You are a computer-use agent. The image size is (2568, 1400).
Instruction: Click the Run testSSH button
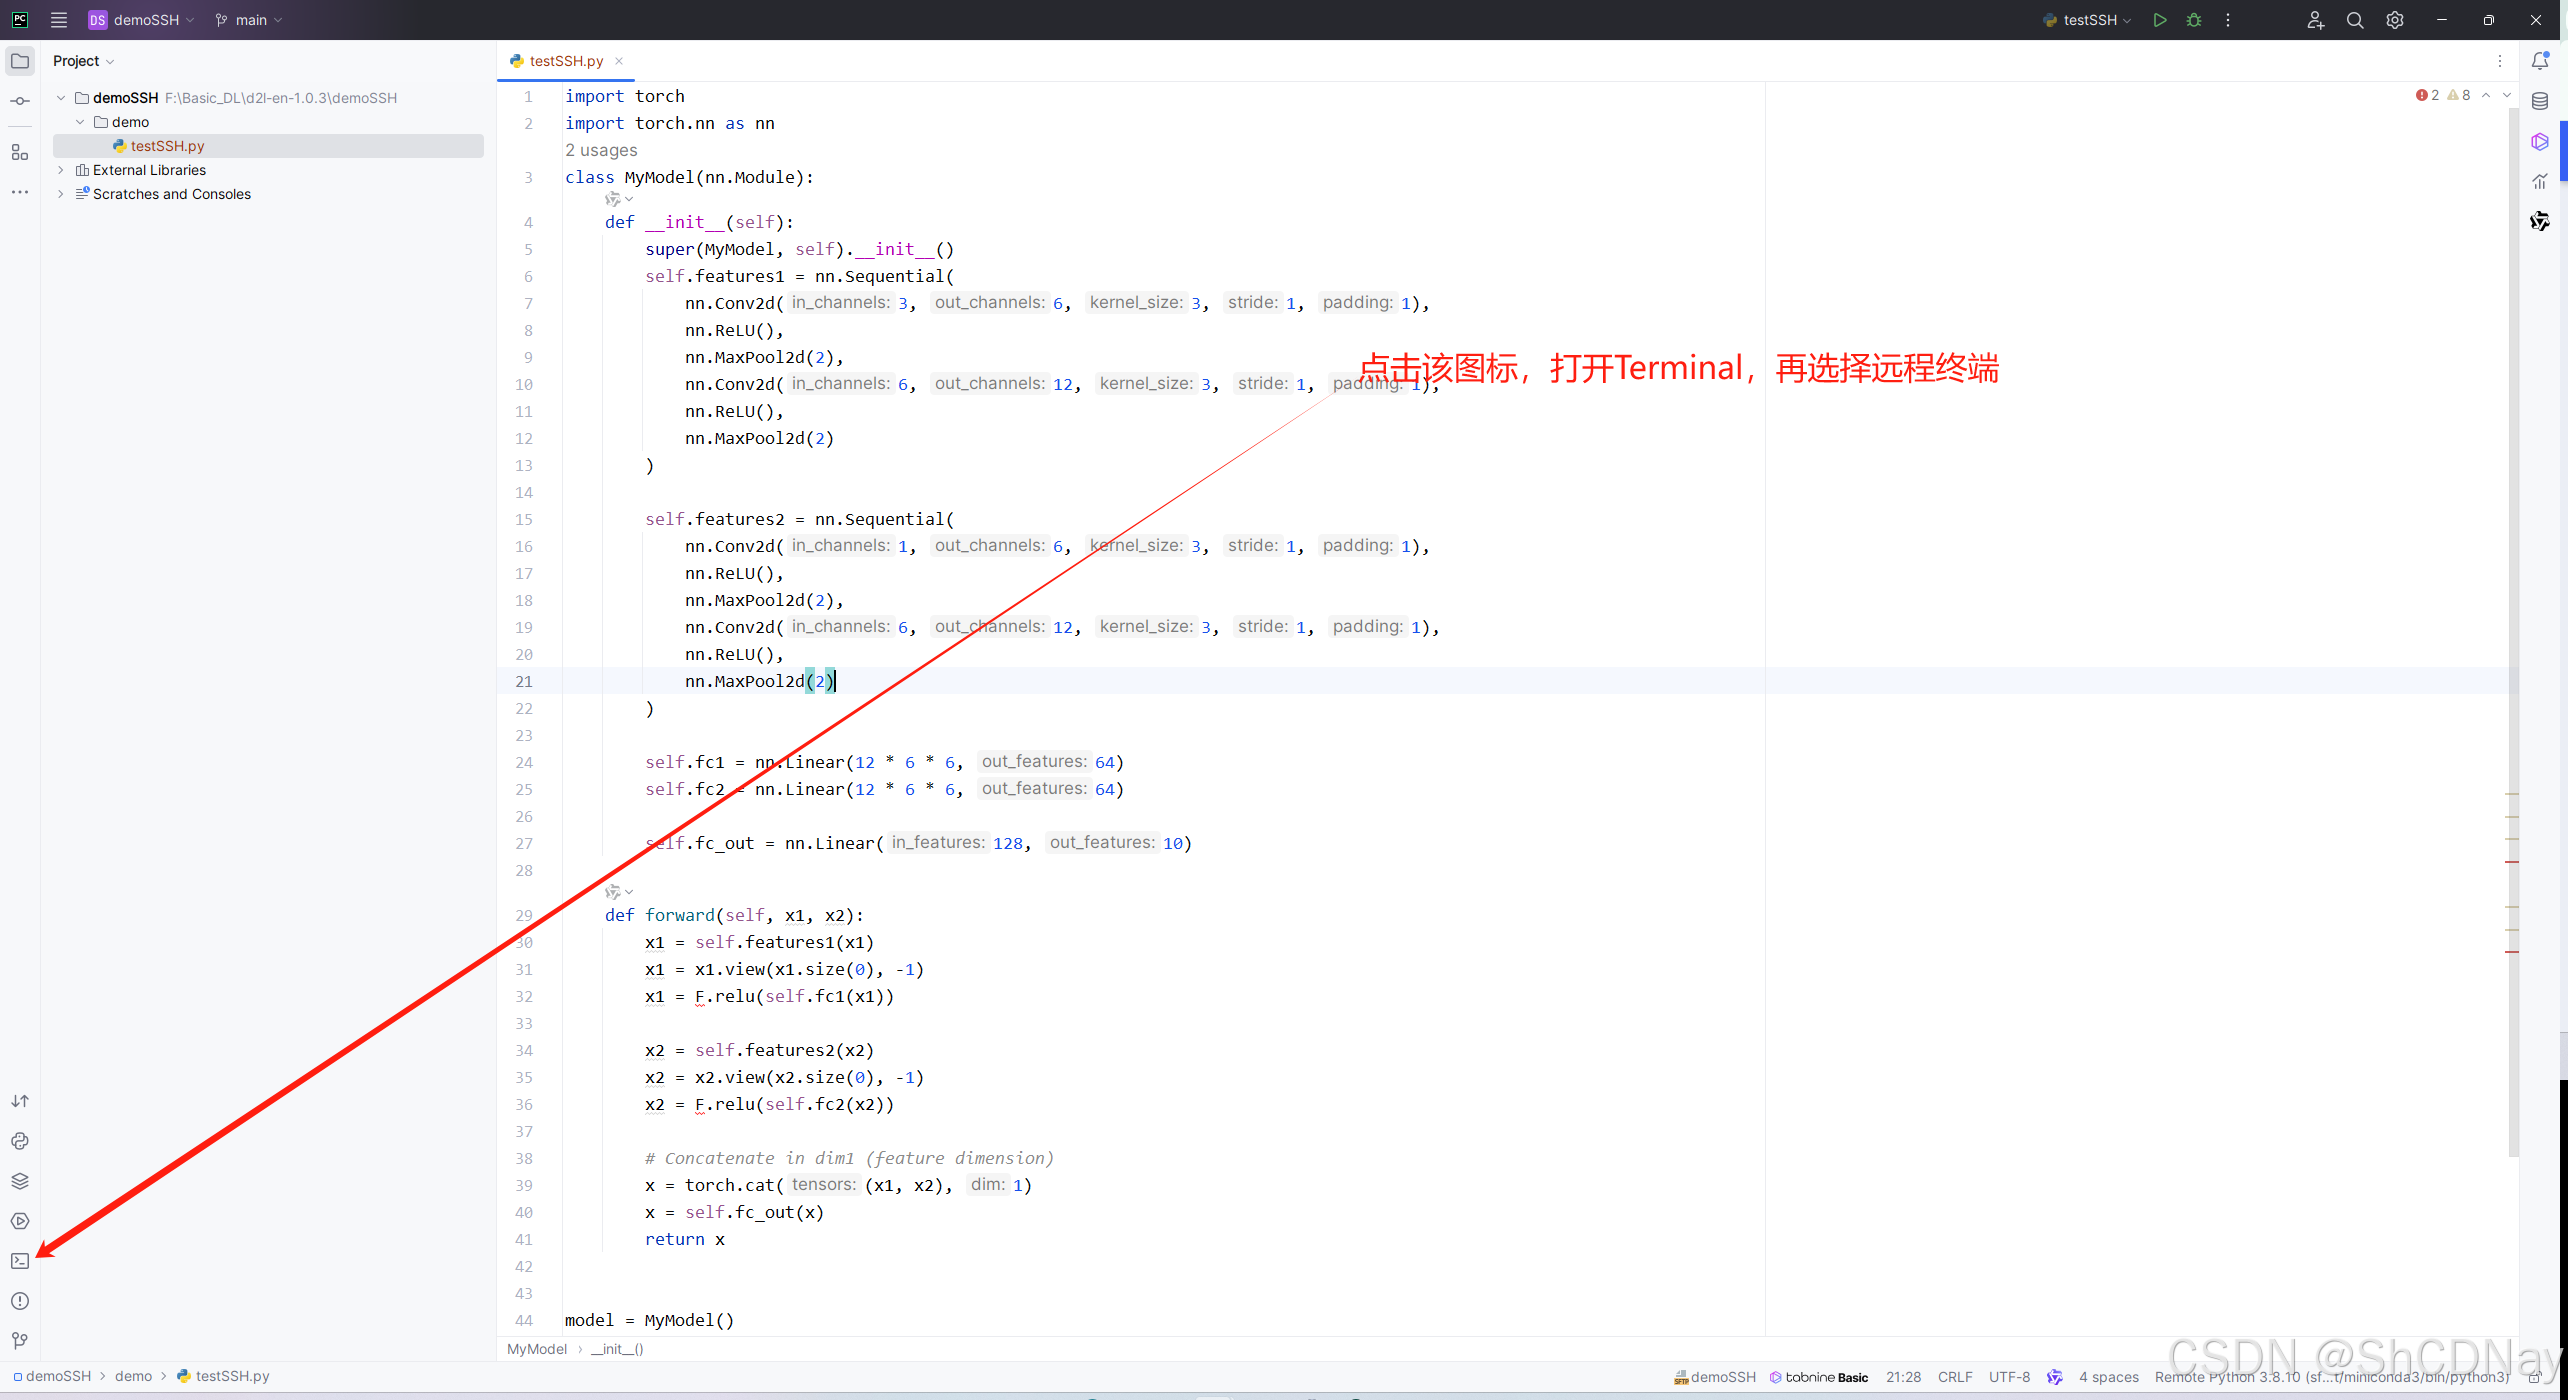2160,20
